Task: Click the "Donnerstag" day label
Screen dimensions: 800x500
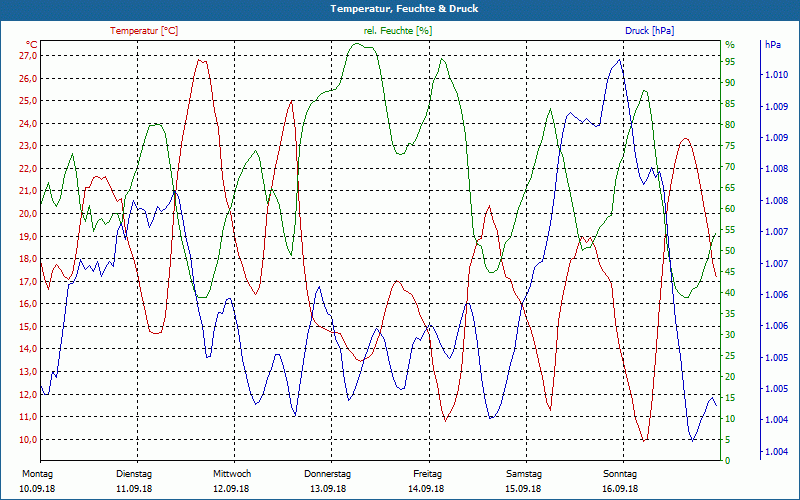Action: [328, 474]
